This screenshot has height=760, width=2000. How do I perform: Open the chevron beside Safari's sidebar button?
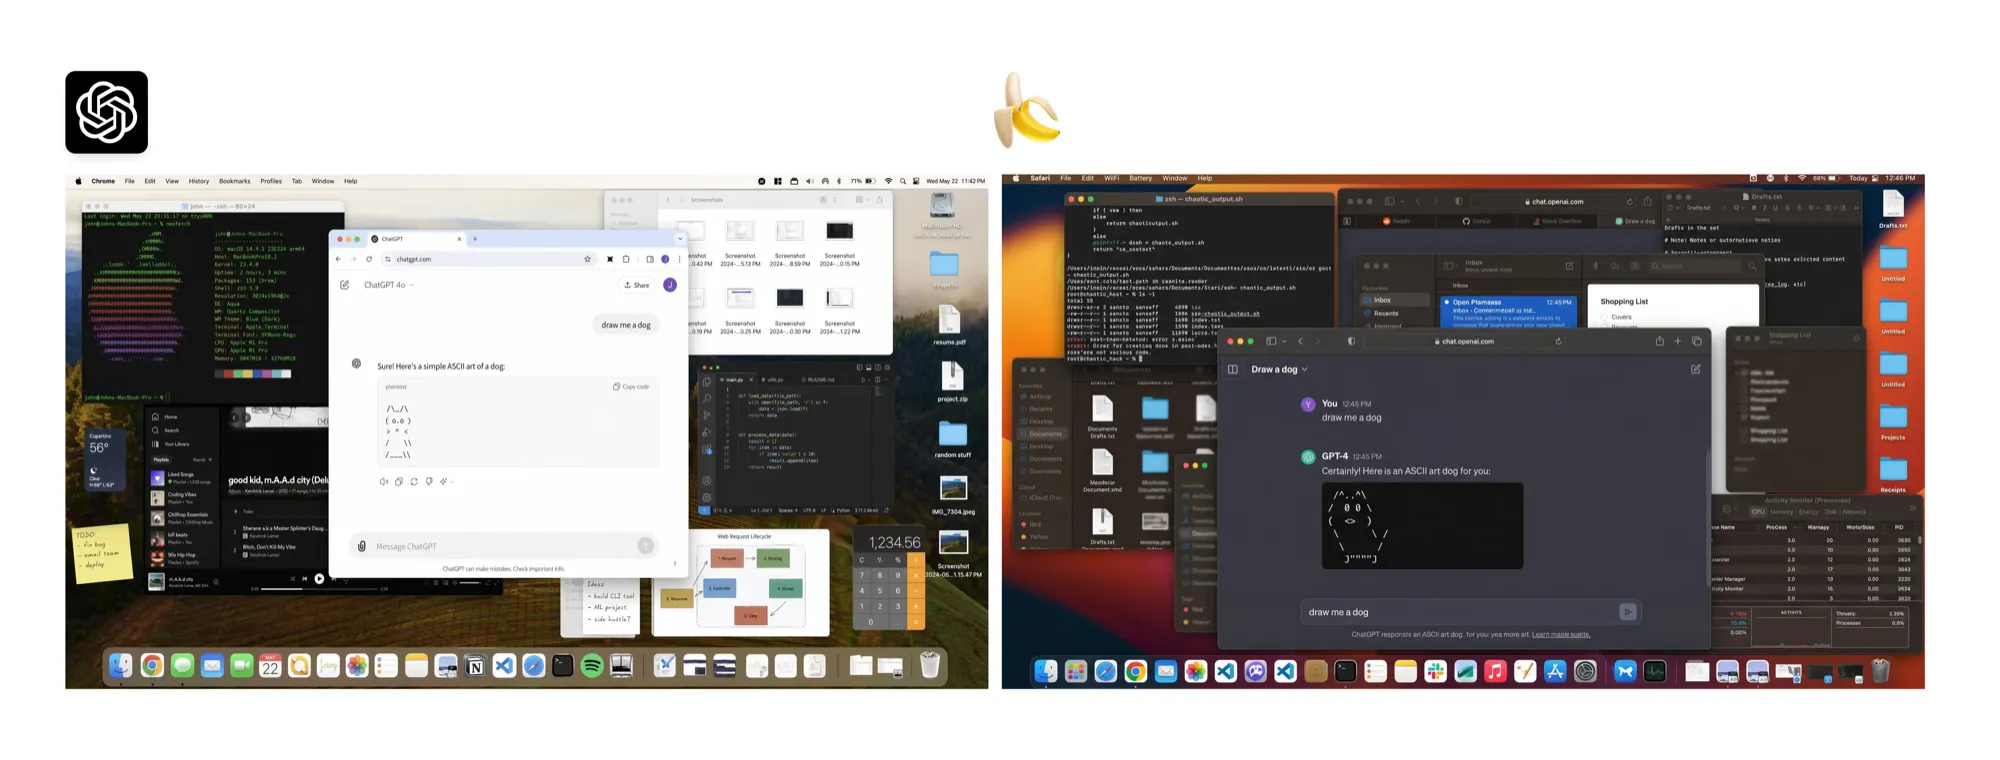pyautogui.click(x=1284, y=341)
